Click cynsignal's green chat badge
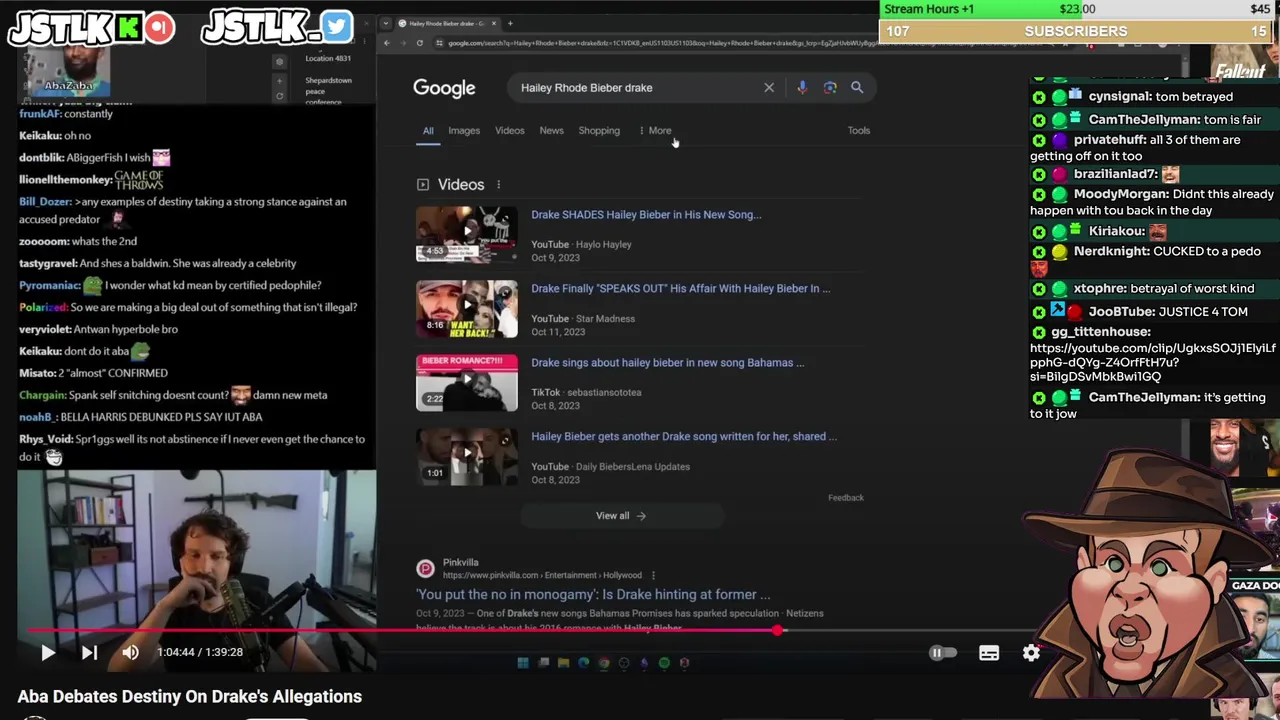The image size is (1280, 720). click(x=1058, y=96)
